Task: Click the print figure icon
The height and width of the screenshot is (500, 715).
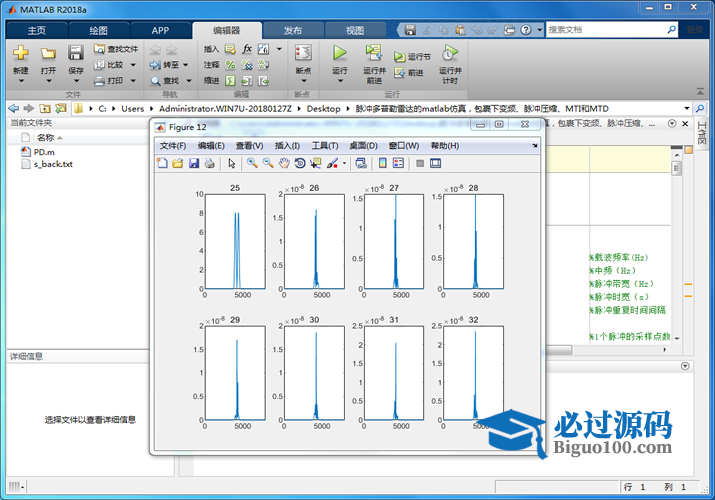Action: click(x=210, y=163)
